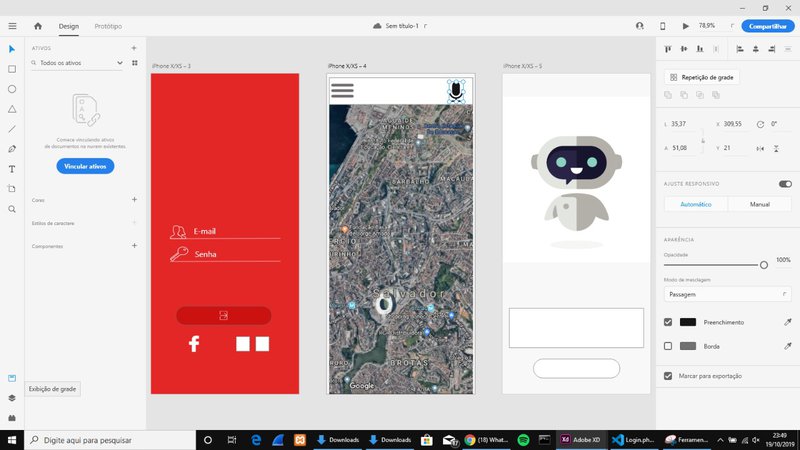Select the Rectangle tool in left toolbar
Viewport: 800px width, 450px height.
click(x=12, y=69)
